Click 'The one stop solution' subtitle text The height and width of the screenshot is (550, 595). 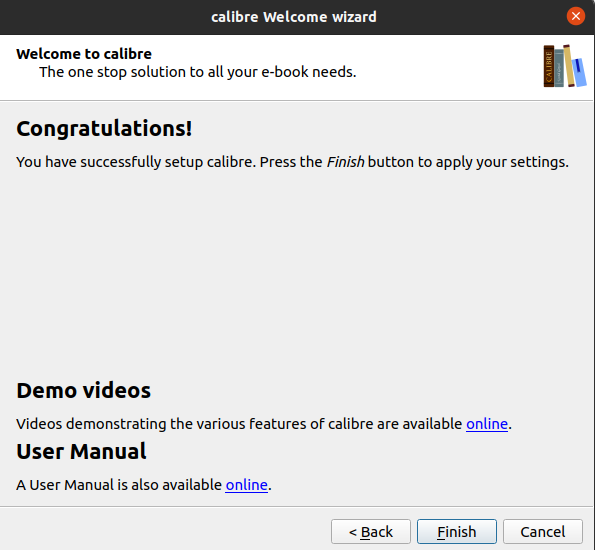coord(198,72)
